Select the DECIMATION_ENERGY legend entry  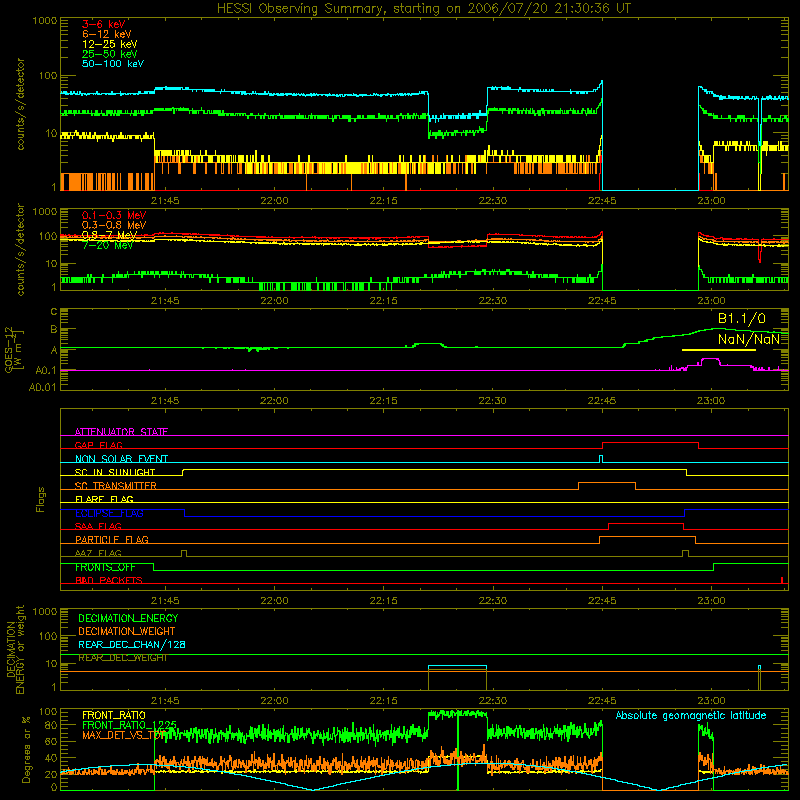pos(128,618)
